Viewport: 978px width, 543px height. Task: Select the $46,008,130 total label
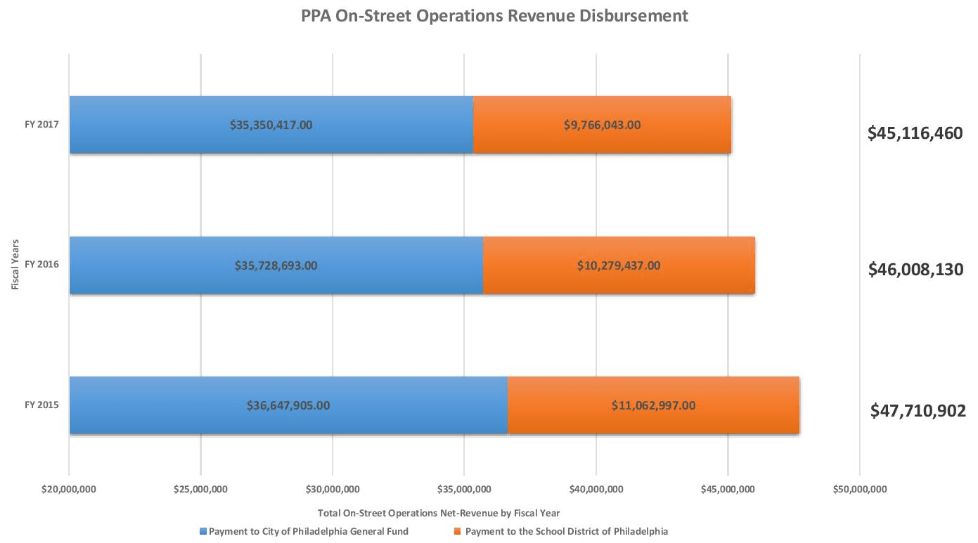pos(915,269)
